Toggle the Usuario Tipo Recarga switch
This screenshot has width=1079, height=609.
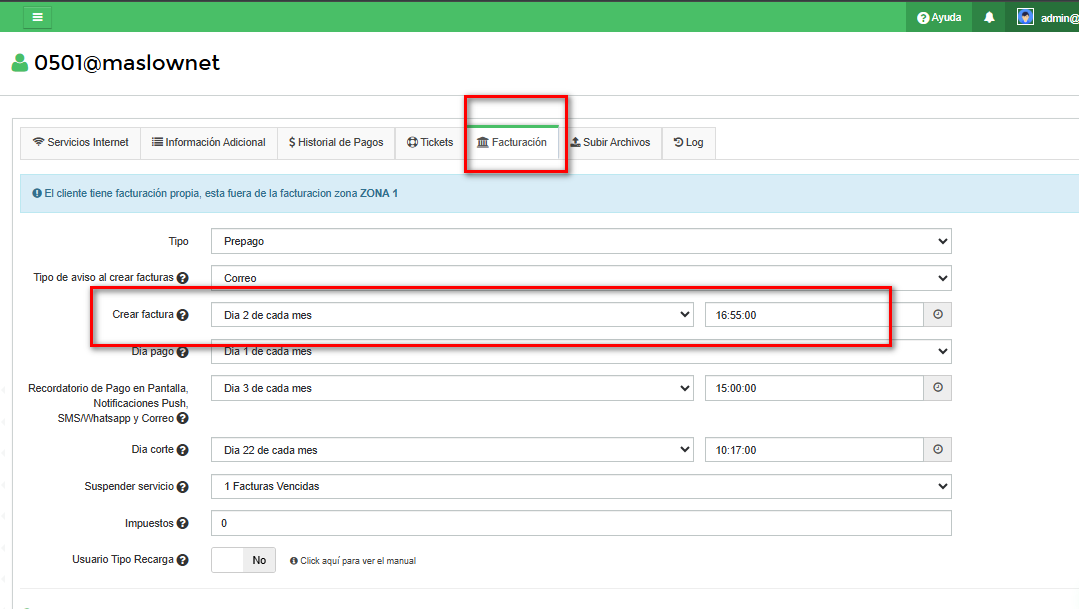[x=245, y=560]
